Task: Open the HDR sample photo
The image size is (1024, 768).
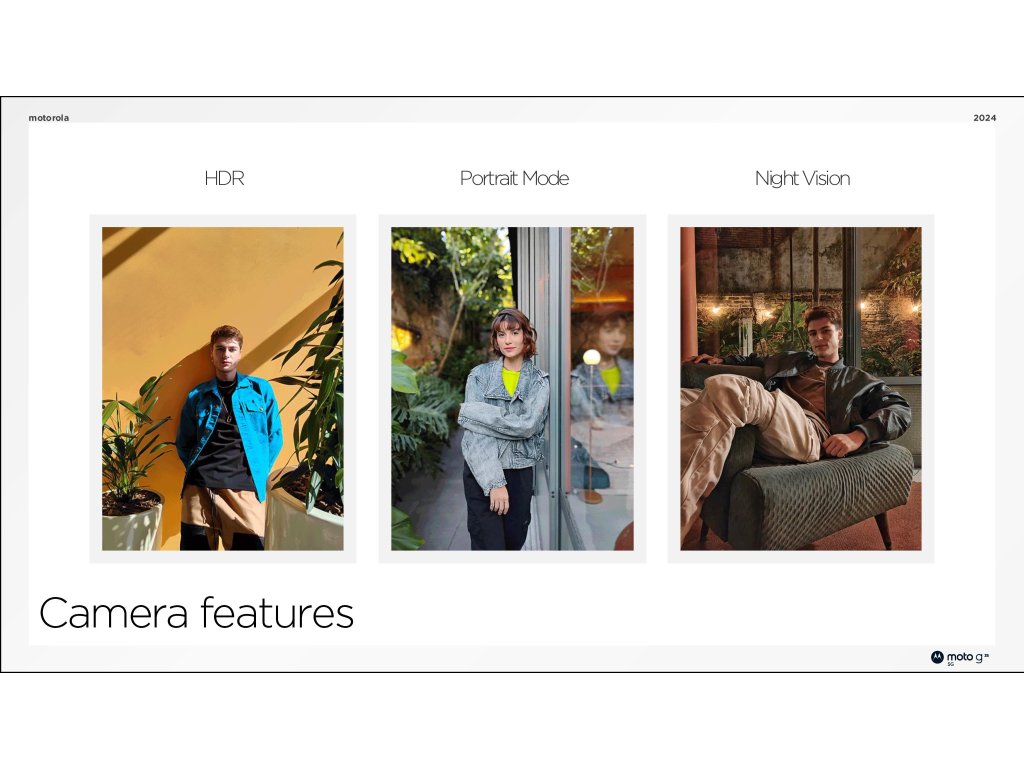Action: 223,389
